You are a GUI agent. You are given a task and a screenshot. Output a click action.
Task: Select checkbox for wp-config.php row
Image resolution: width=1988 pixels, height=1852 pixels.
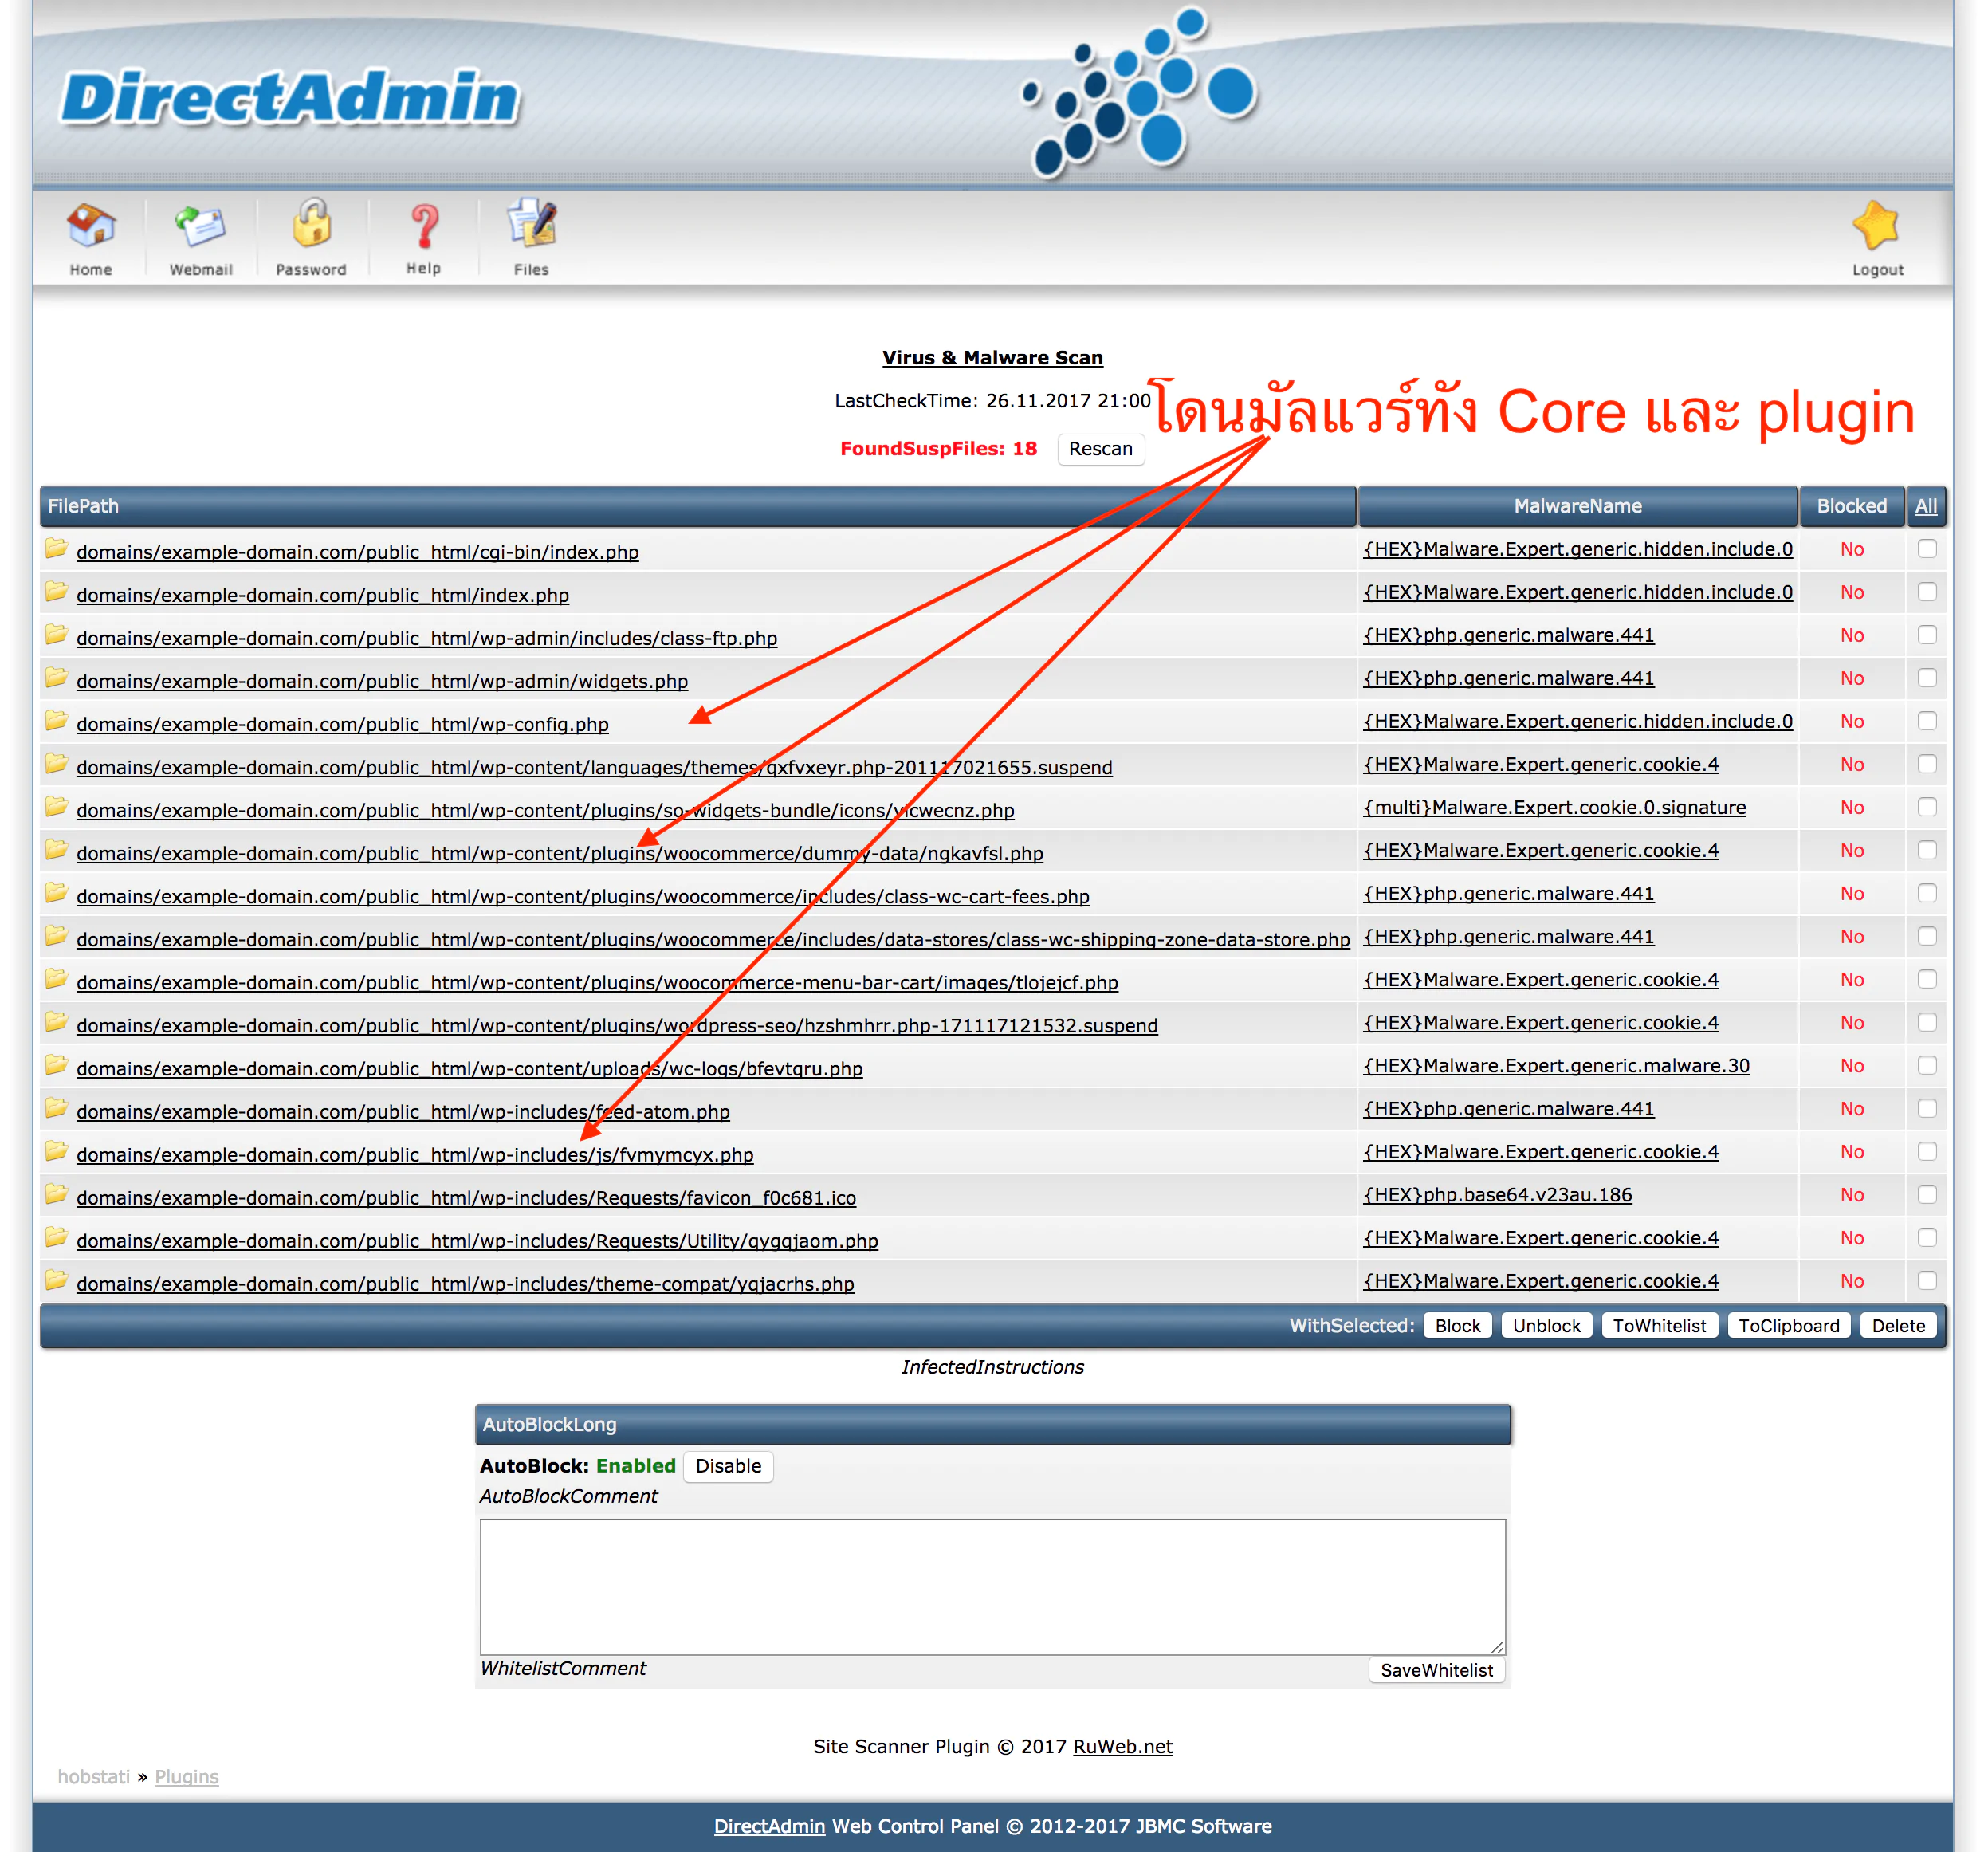point(1927,721)
